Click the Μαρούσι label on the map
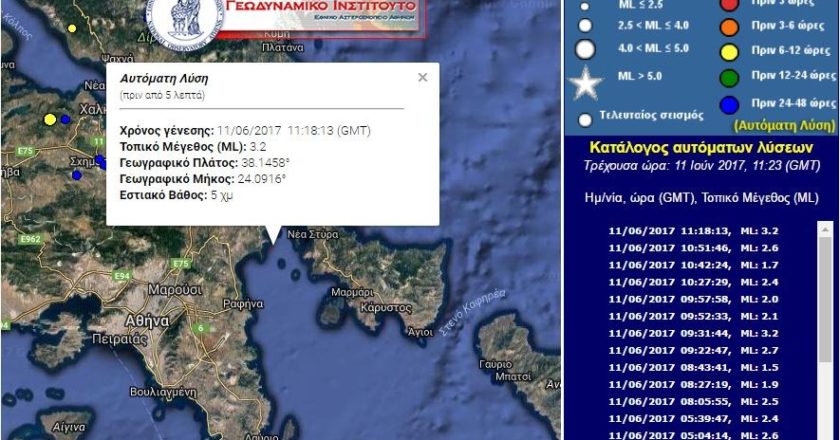This screenshot has height=440, width=840. 175,290
